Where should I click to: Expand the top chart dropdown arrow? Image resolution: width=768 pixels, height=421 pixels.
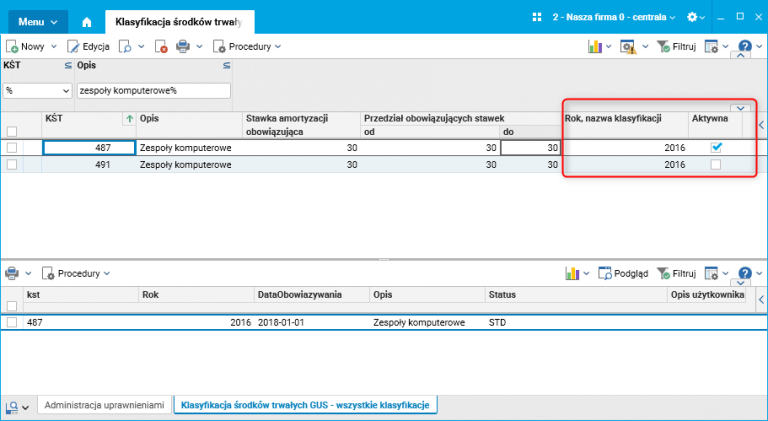(609, 47)
